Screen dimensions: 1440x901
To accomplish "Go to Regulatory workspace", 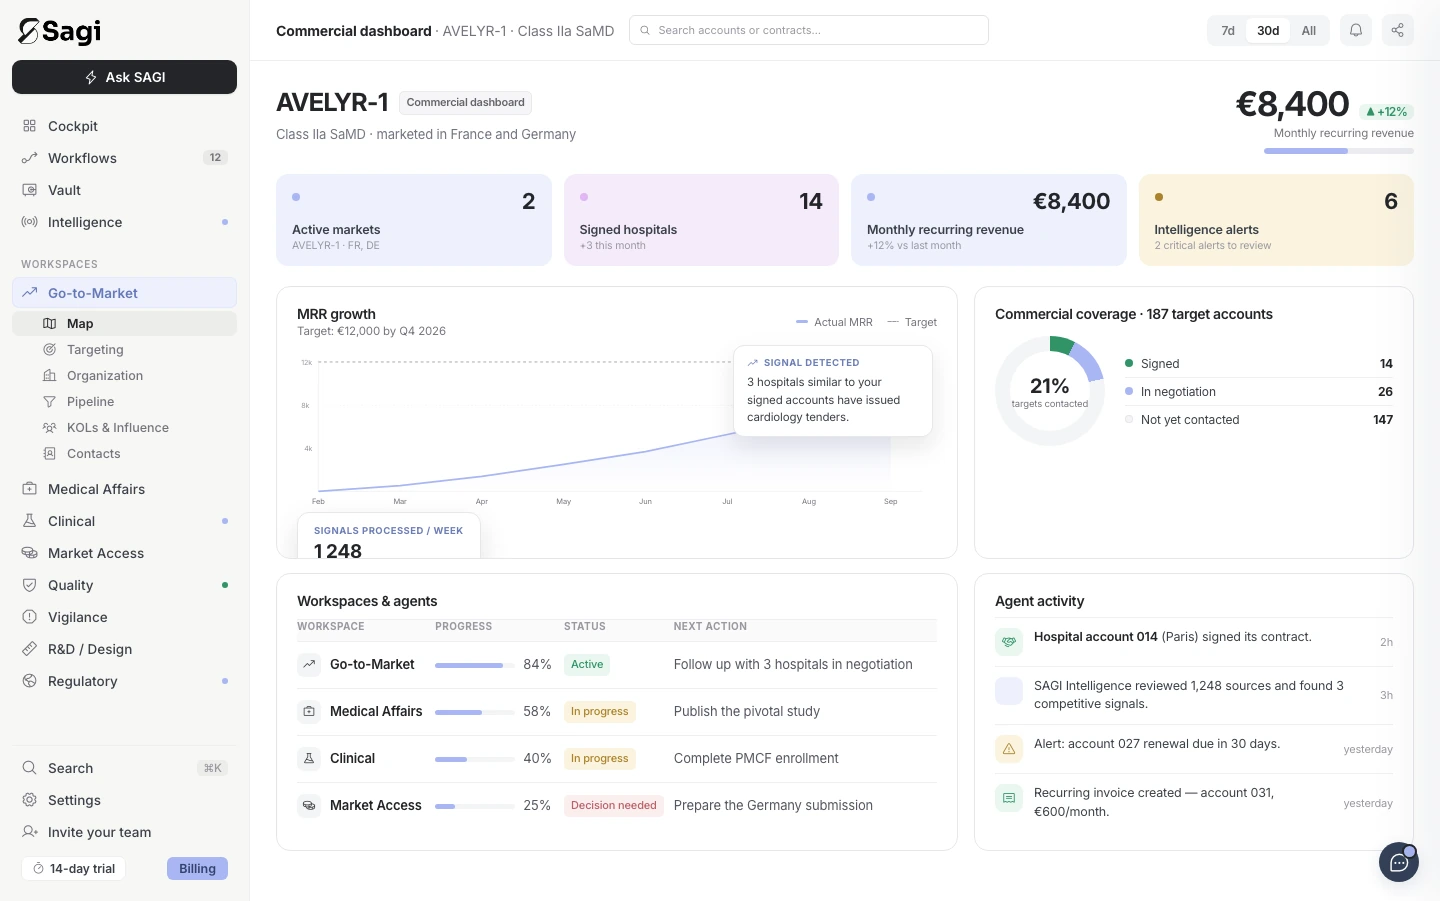I will tap(124, 681).
